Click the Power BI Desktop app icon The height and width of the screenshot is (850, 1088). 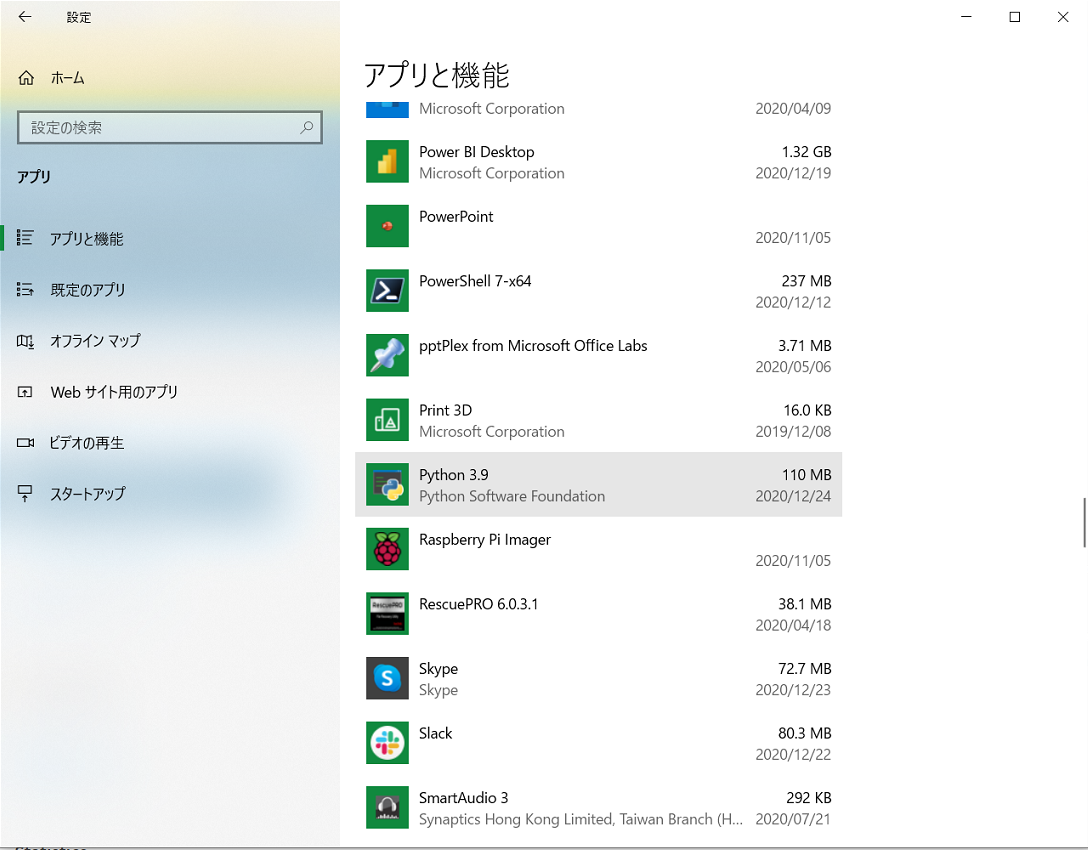point(387,162)
